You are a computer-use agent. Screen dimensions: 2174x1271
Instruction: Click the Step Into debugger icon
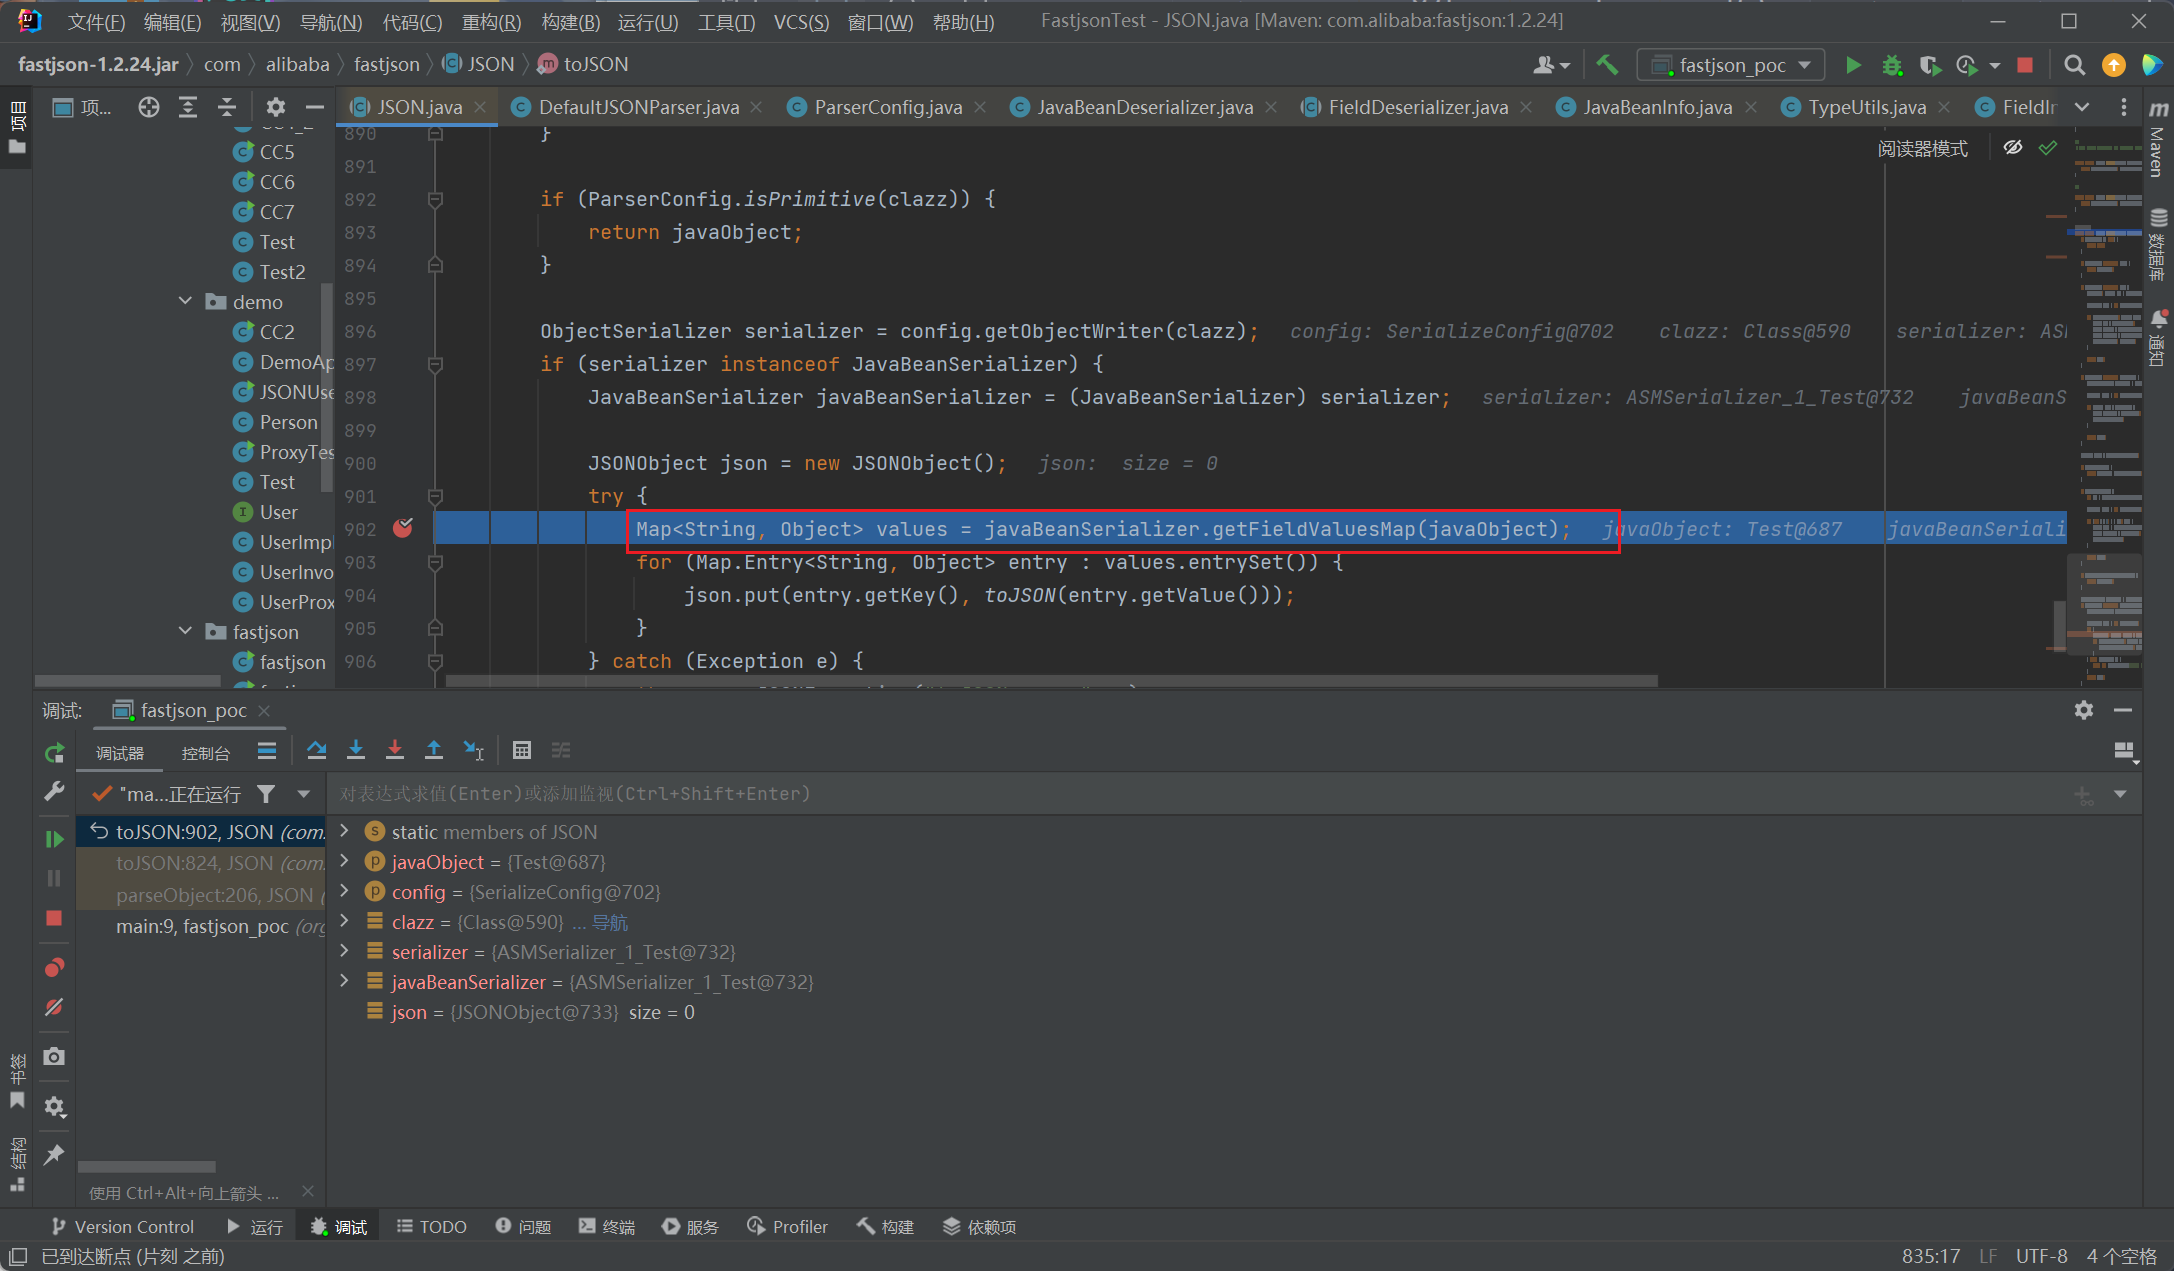point(355,750)
